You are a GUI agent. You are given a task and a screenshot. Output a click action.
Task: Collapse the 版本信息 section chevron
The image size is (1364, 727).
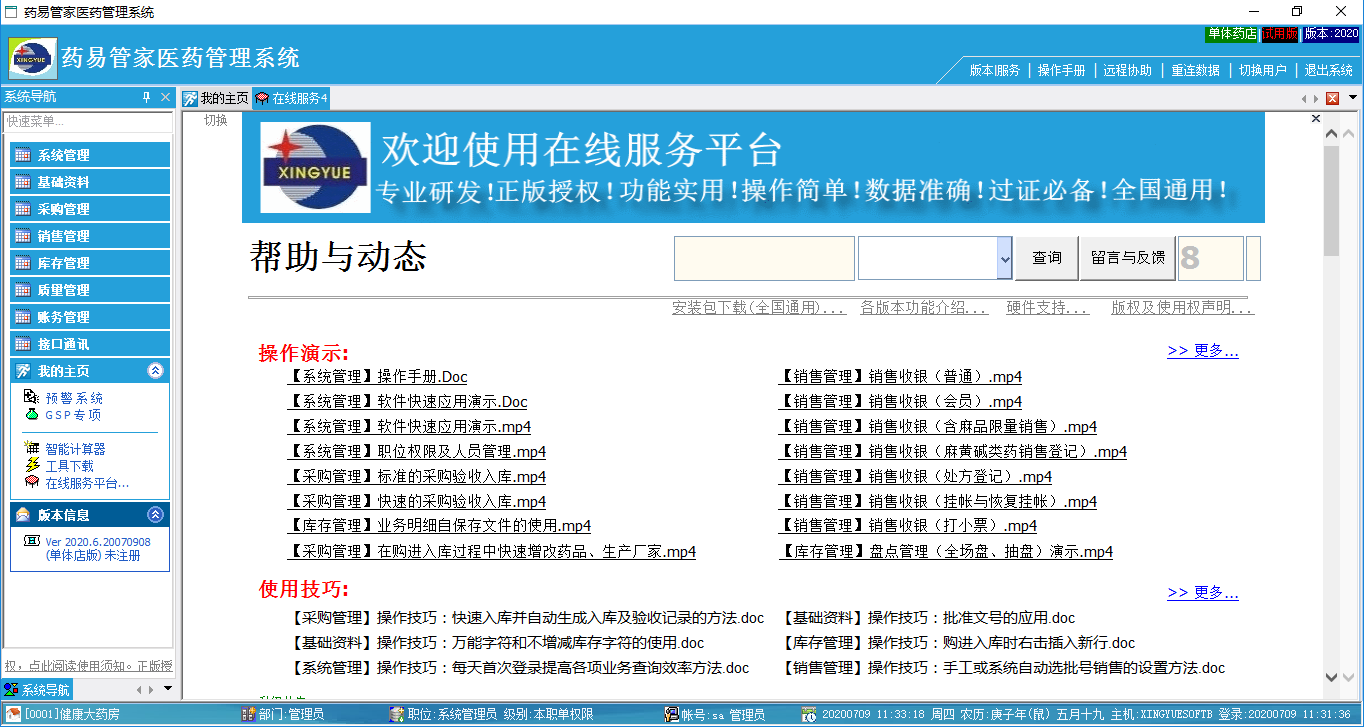[155, 515]
